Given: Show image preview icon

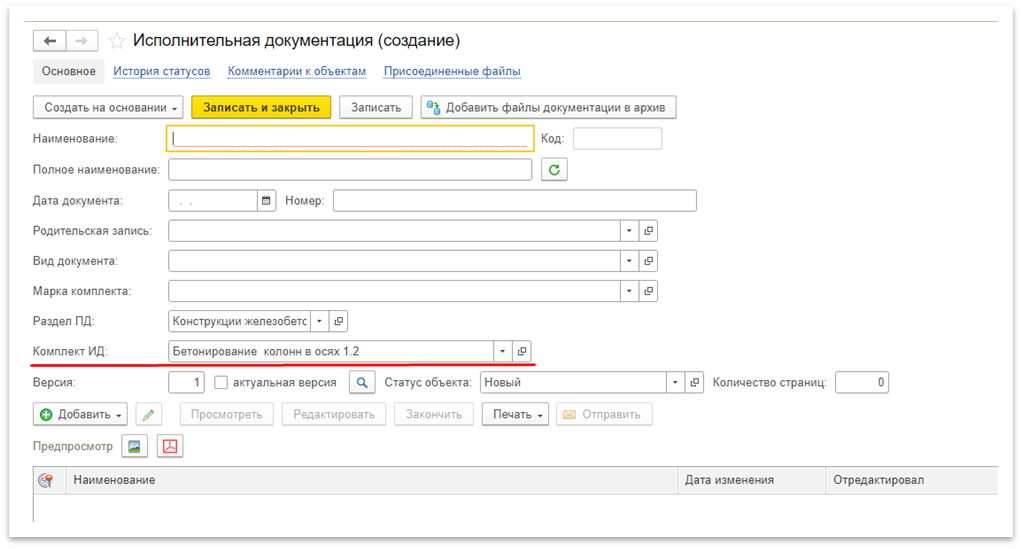Looking at the screenshot, I should click(x=134, y=446).
